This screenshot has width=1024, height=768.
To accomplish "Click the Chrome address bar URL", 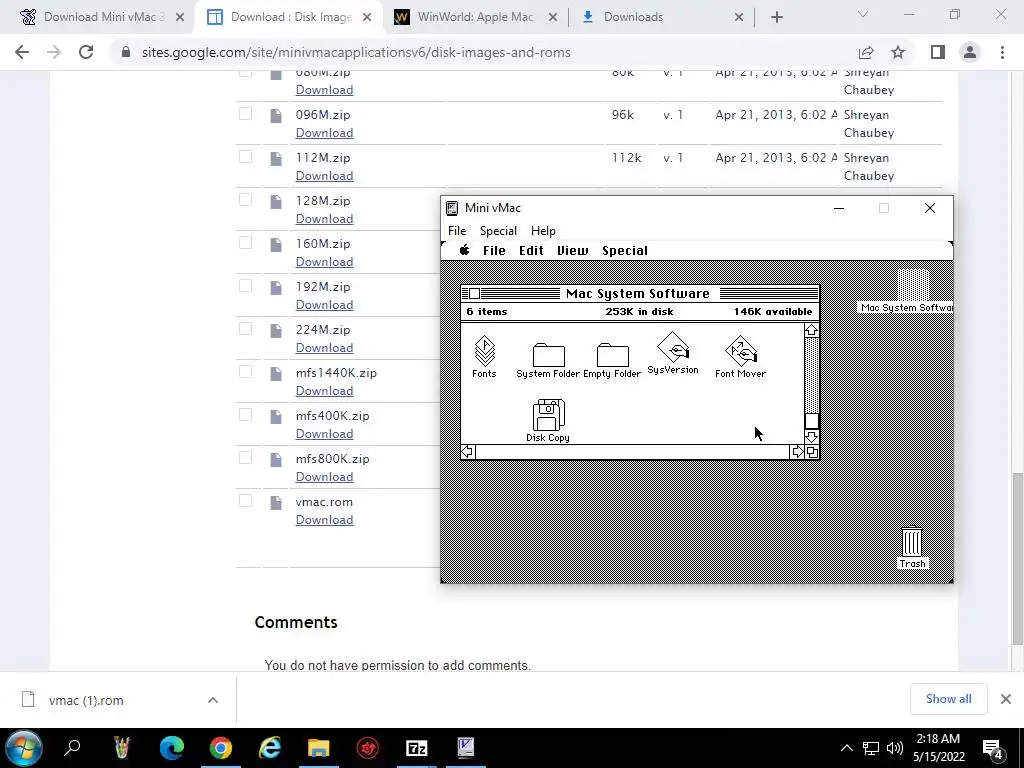I will click(356, 52).
